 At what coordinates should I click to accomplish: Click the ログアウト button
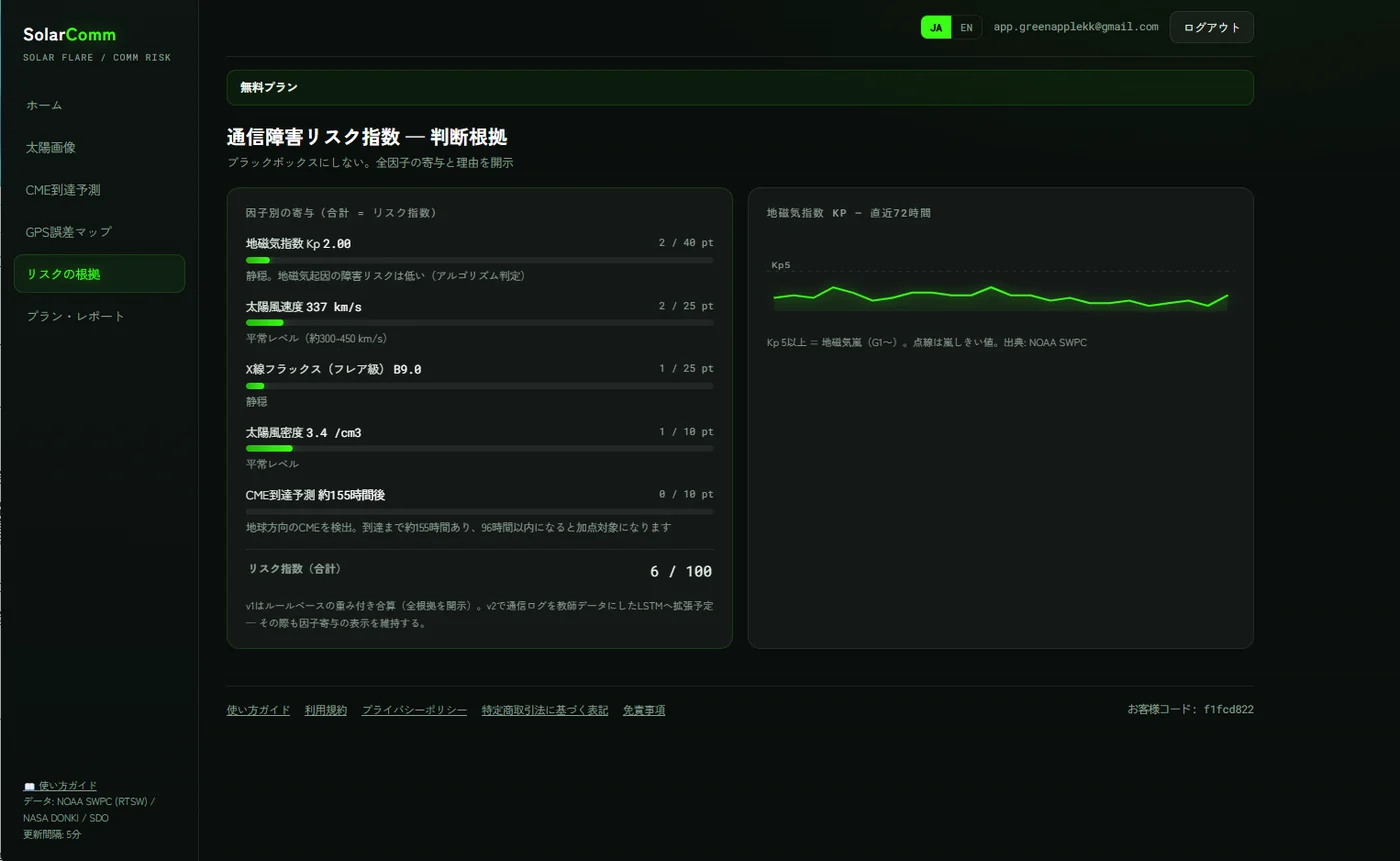click(x=1211, y=27)
